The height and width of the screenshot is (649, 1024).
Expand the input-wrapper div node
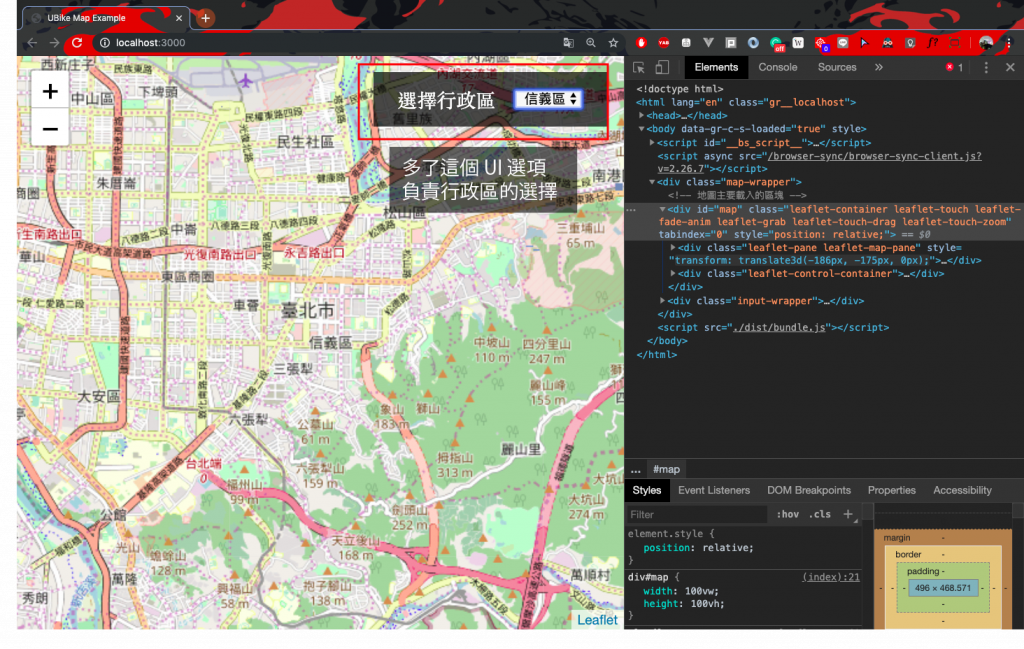click(x=662, y=301)
